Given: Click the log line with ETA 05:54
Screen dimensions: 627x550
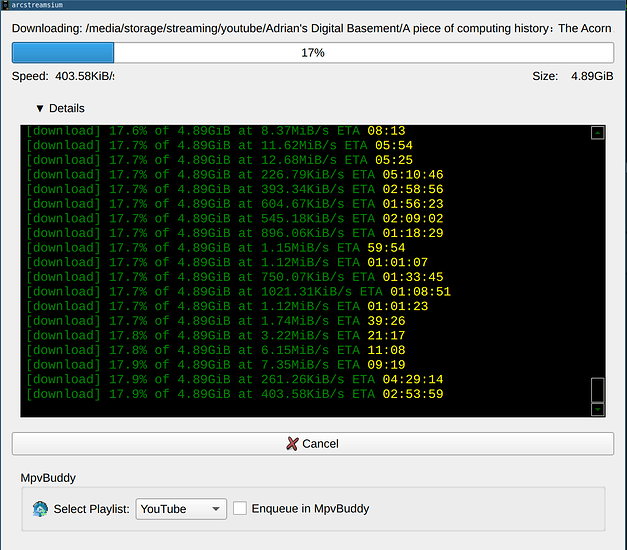Looking at the screenshot, I should (x=220, y=146).
